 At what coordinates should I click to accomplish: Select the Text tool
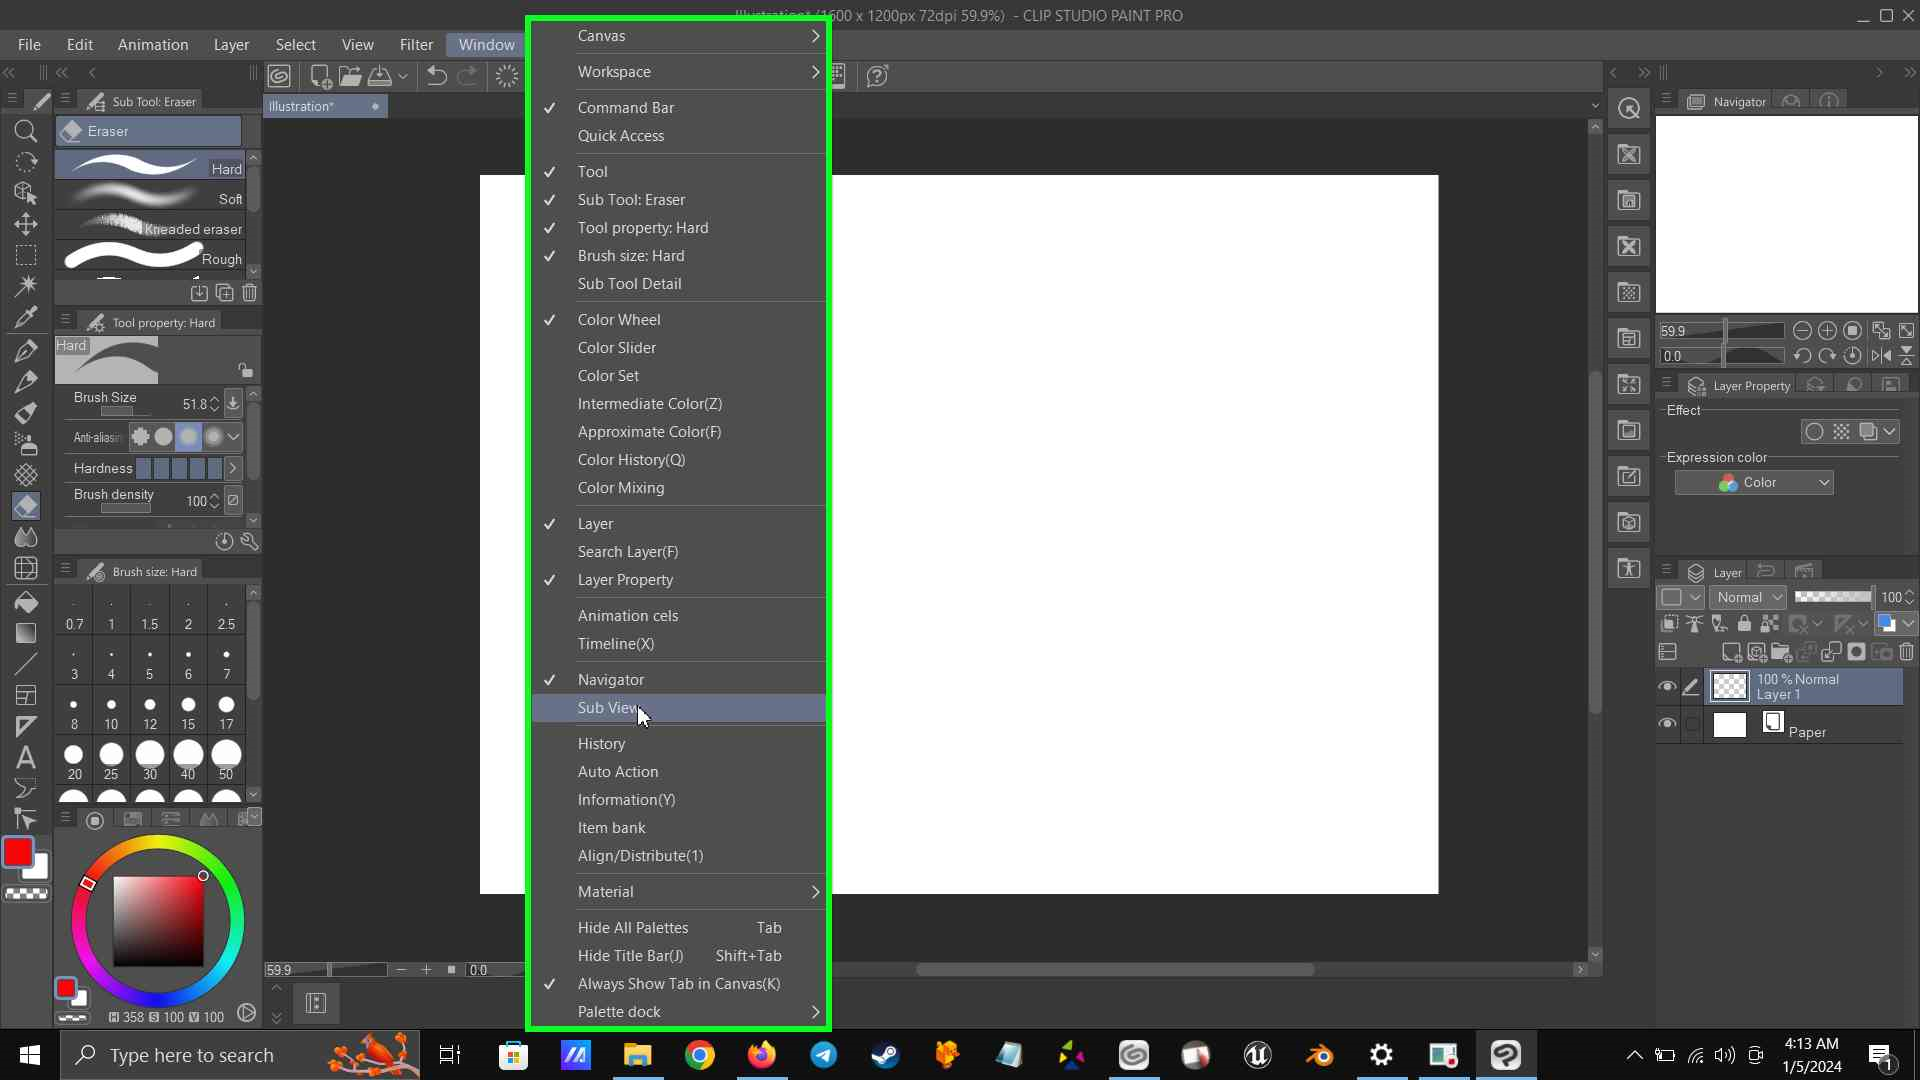click(26, 757)
